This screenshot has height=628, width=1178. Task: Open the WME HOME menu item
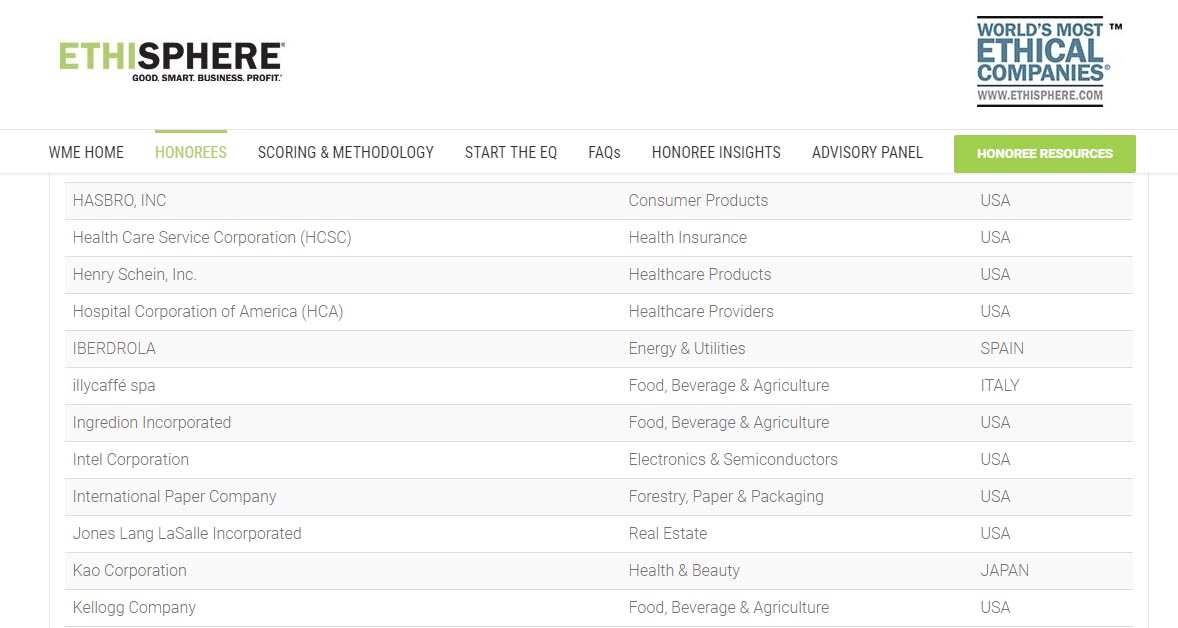[x=86, y=153]
